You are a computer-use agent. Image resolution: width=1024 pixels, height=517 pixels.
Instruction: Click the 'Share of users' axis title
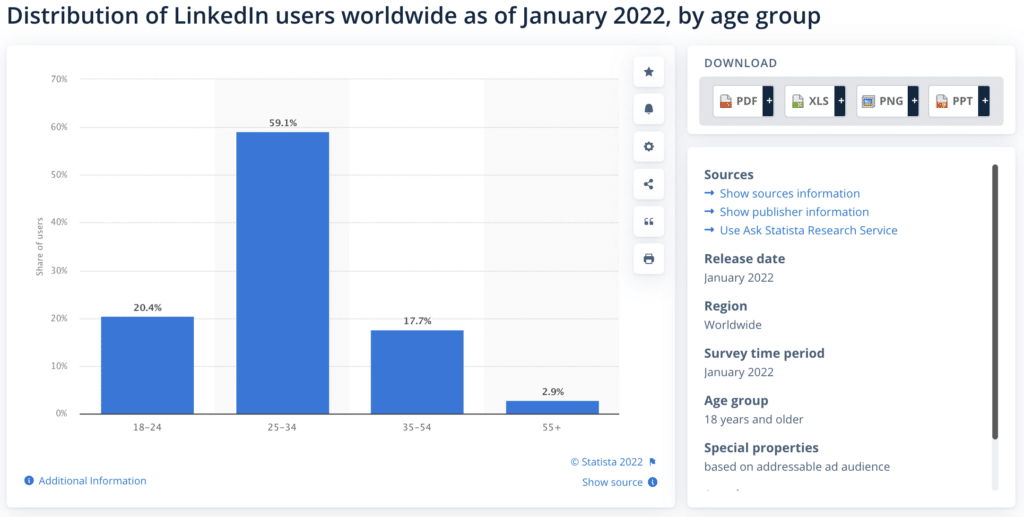39,247
